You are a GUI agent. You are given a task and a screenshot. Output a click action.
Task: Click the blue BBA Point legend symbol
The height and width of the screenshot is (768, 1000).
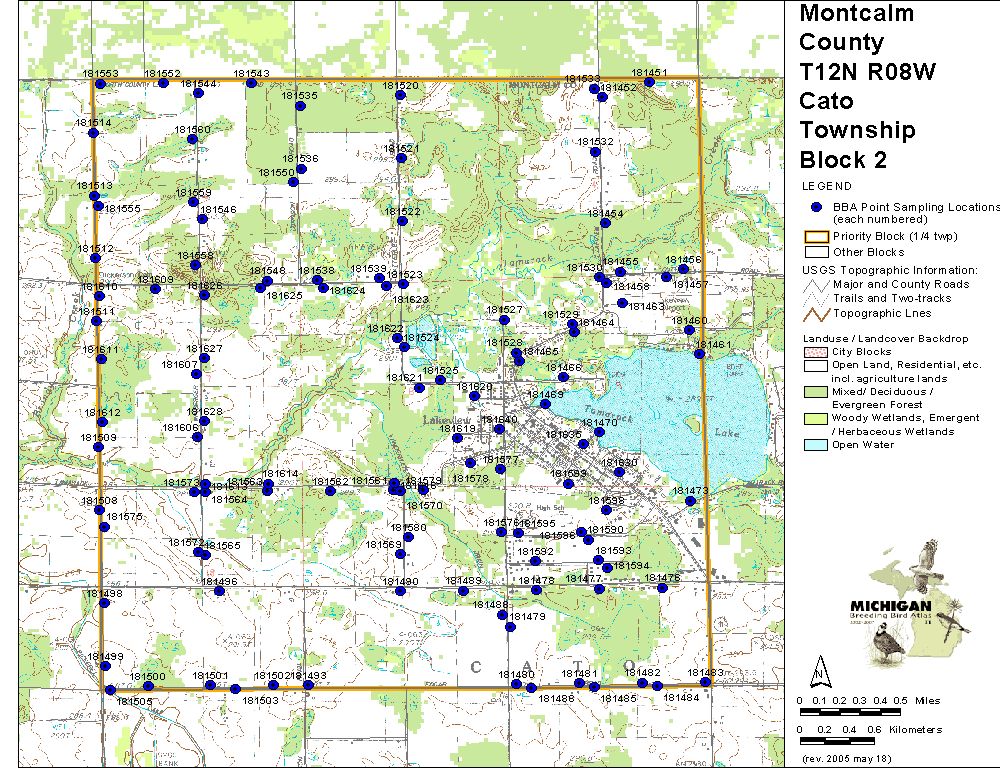pyautogui.click(x=816, y=207)
